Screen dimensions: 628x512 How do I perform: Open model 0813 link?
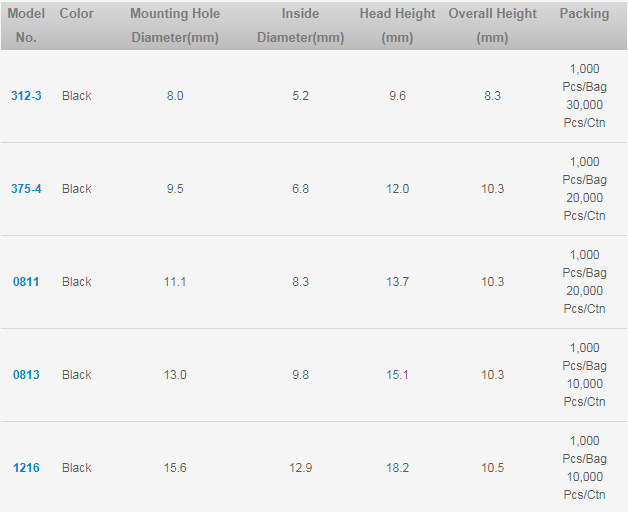[x=26, y=375]
